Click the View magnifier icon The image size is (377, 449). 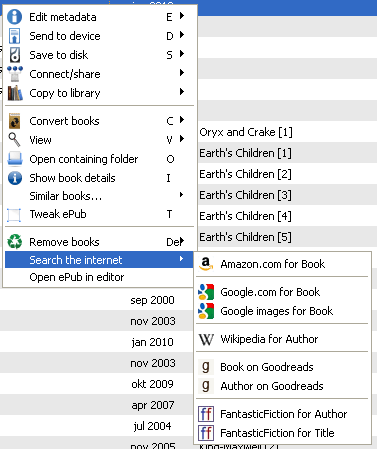pos(15,140)
